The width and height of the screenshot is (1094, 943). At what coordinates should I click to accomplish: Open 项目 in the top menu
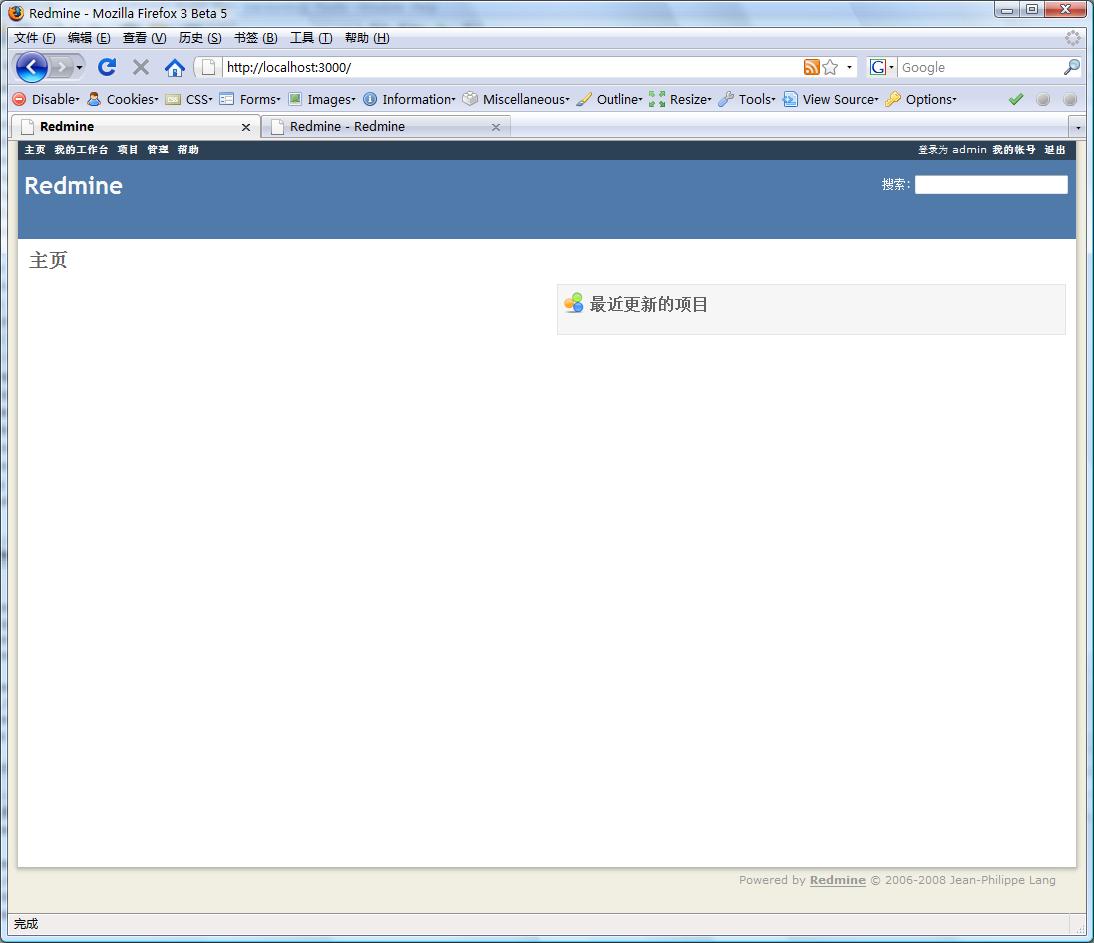point(128,149)
